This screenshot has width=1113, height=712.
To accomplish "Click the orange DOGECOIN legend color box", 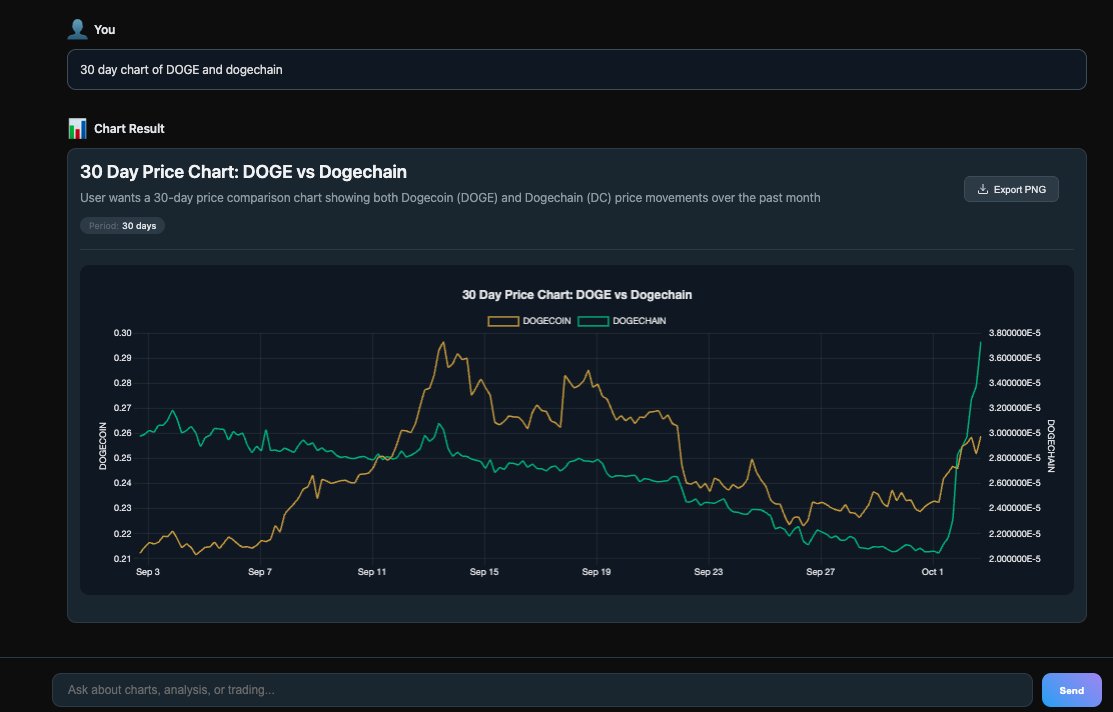I will pos(503,321).
